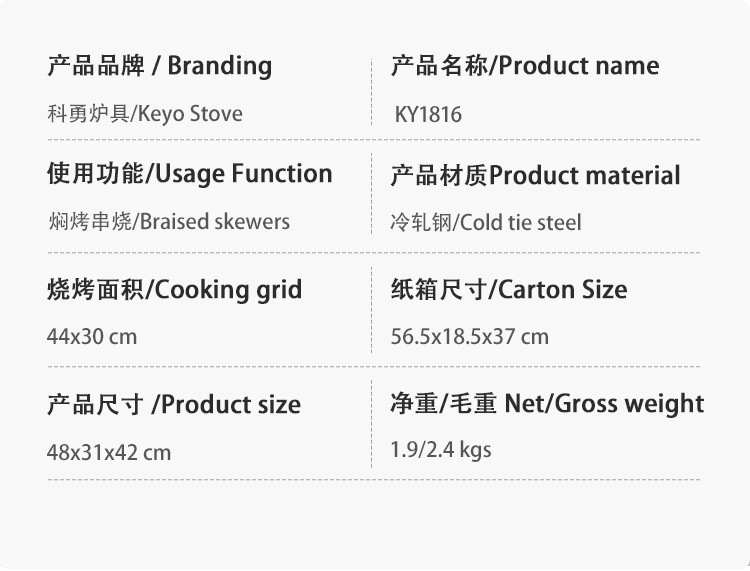Select the Chinese material text 冷轧钢

(x=421, y=223)
